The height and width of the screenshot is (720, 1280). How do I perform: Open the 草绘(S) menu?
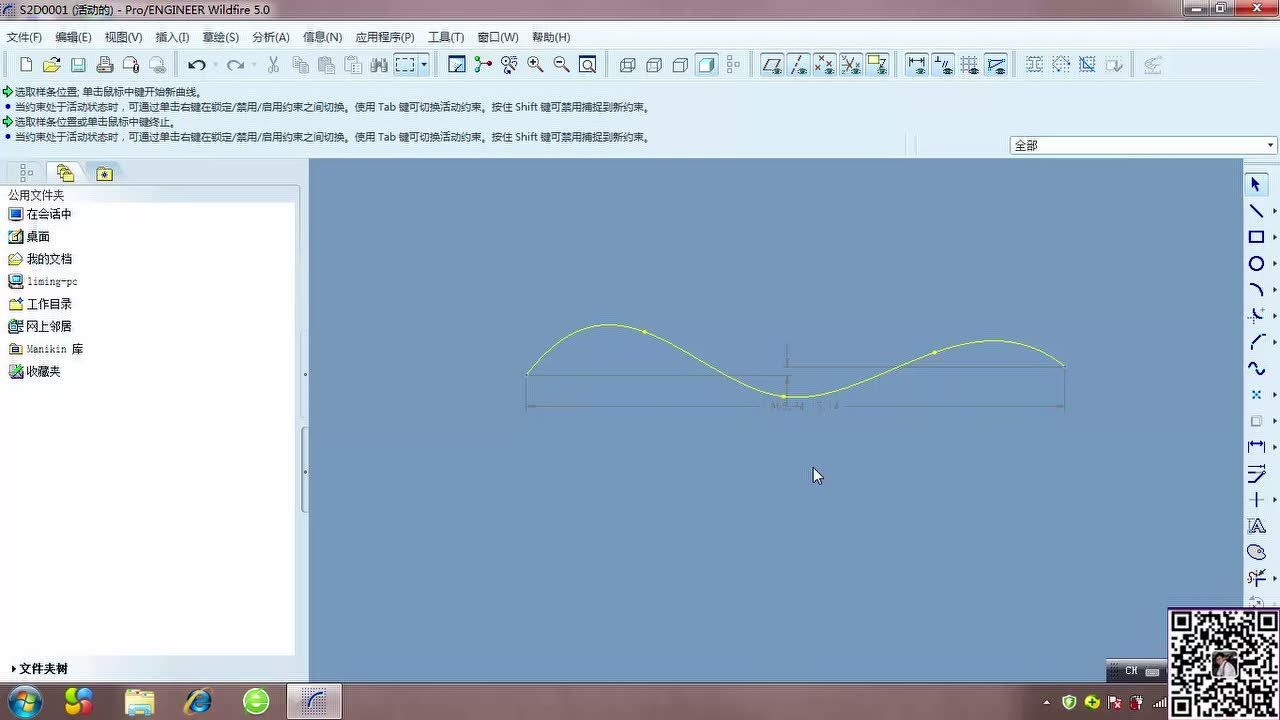click(x=220, y=37)
